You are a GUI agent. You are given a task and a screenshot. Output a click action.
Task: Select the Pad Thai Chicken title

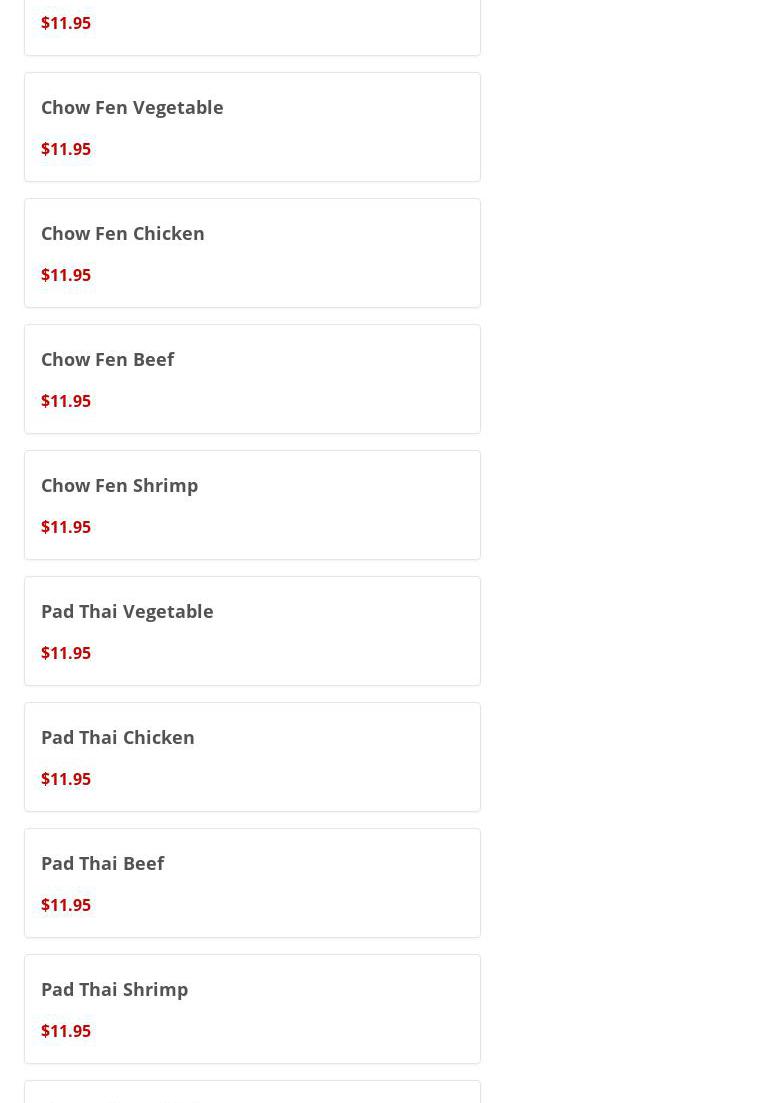[118, 737]
